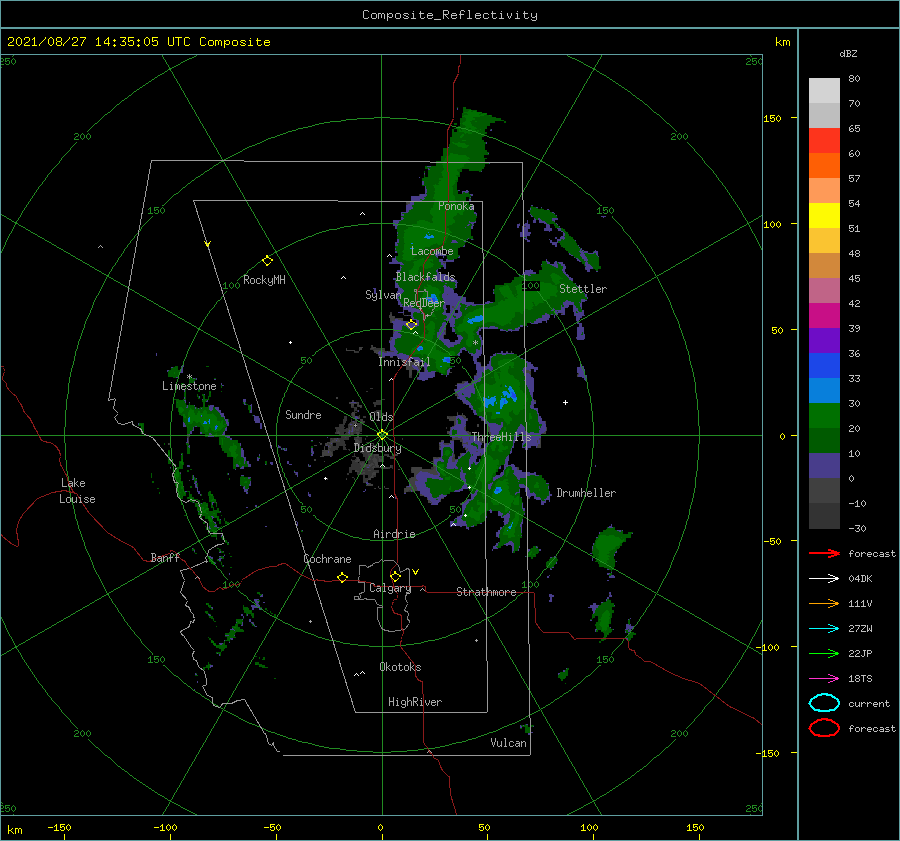Click the -30 value in dBZ scale
This screenshot has width=900, height=841.
click(x=858, y=528)
